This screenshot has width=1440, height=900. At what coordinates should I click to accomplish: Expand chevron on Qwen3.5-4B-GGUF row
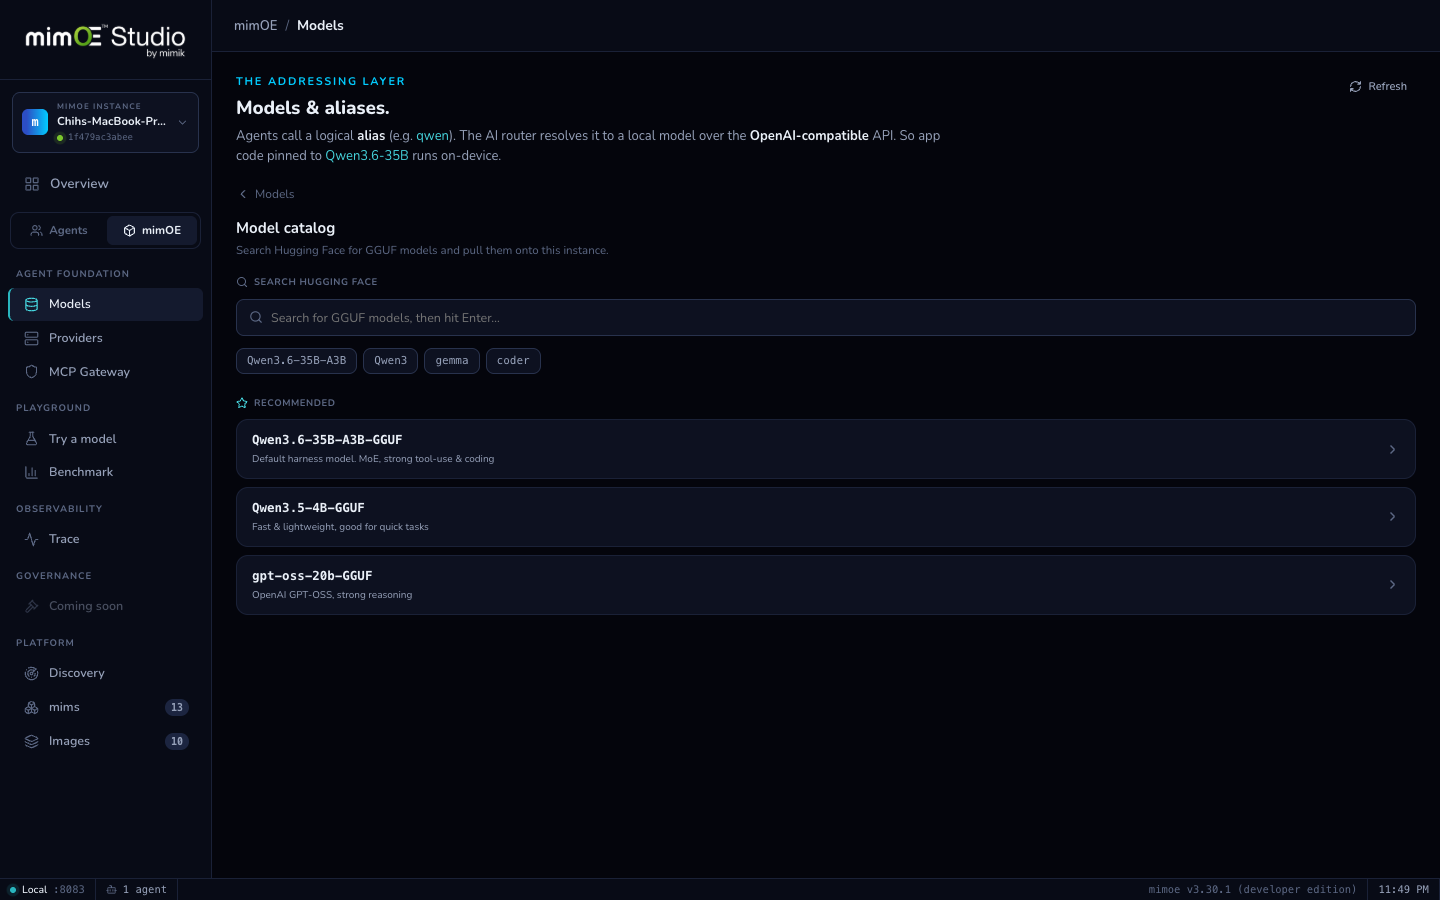(1392, 517)
